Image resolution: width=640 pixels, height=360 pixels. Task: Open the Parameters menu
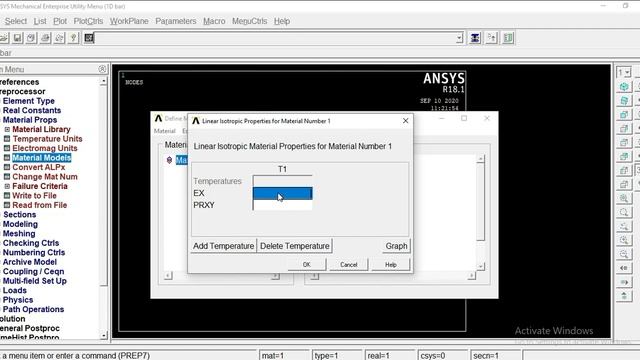176,21
